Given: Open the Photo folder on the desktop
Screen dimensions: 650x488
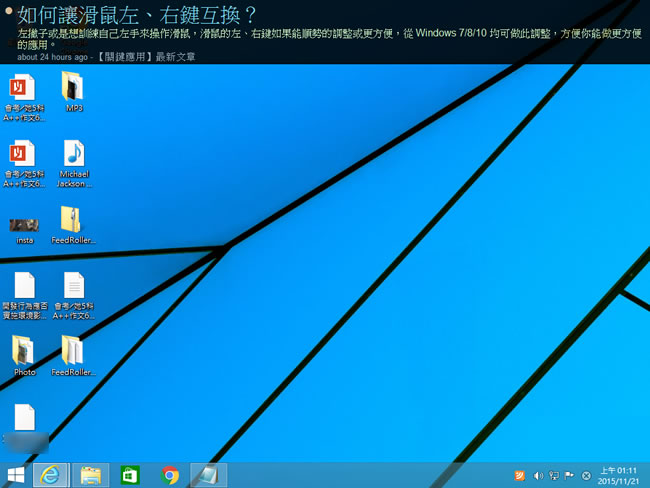Looking at the screenshot, I should (x=24, y=350).
